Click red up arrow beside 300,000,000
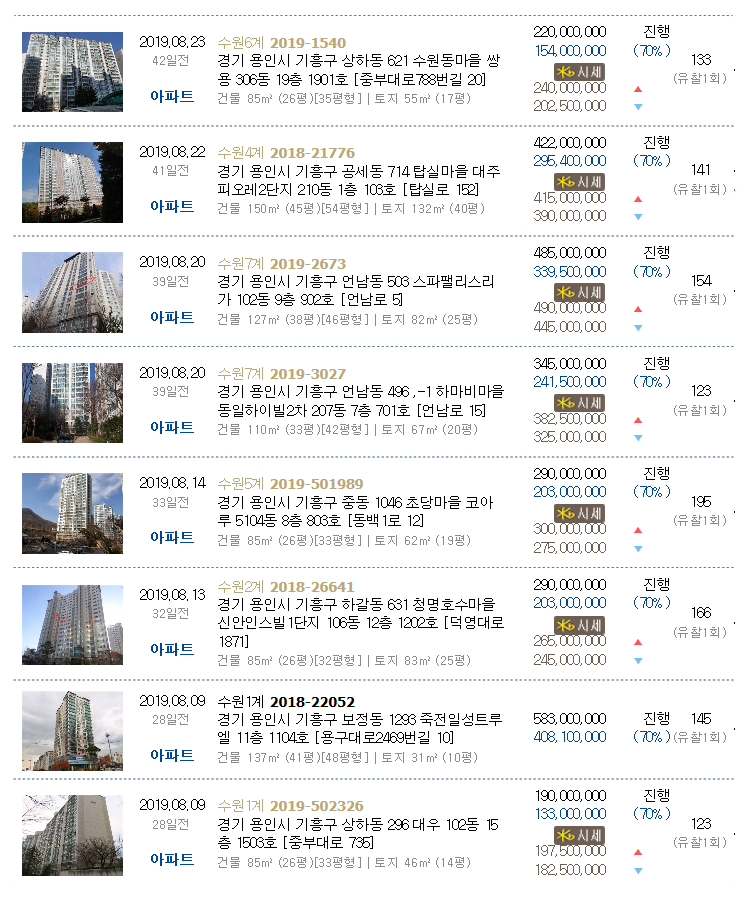Viewport: 747px width, 901px height. tap(638, 530)
